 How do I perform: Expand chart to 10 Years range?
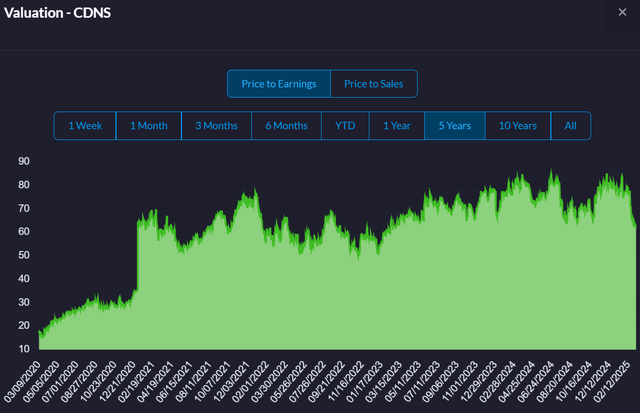click(518, 126)
